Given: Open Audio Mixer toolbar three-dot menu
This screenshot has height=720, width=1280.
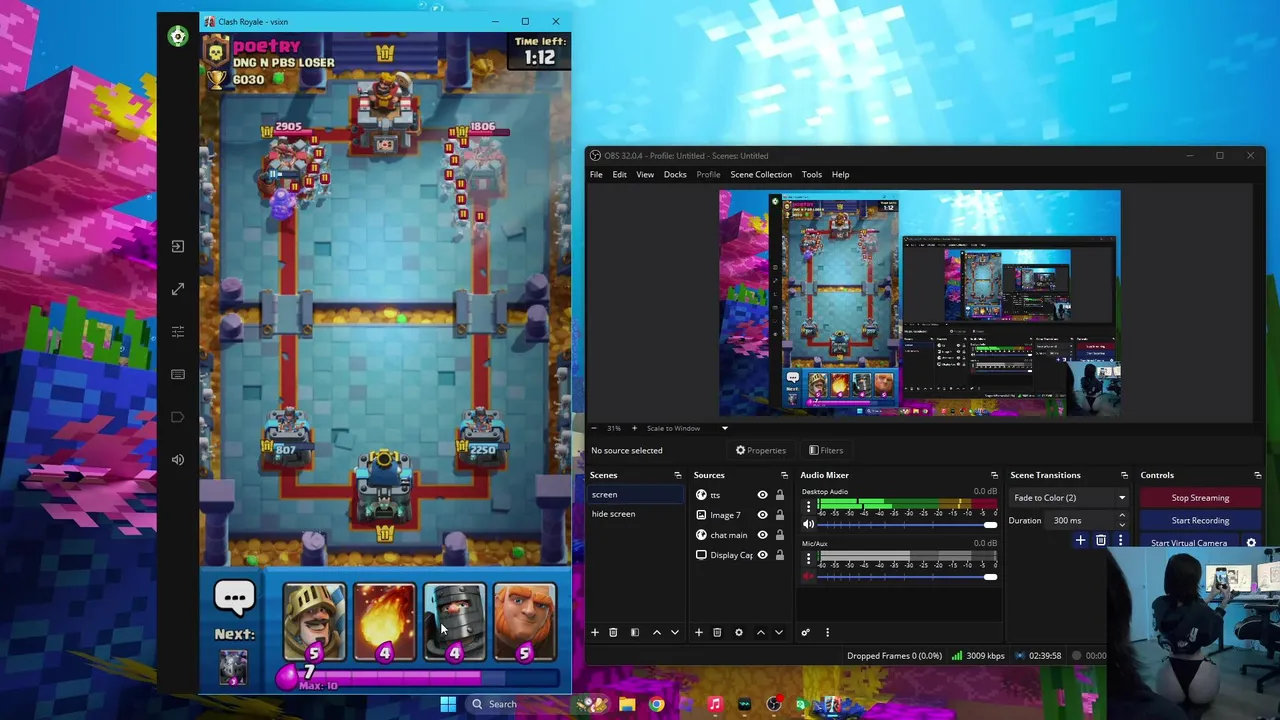Looking at the screenshot, I should pos(827,632).
